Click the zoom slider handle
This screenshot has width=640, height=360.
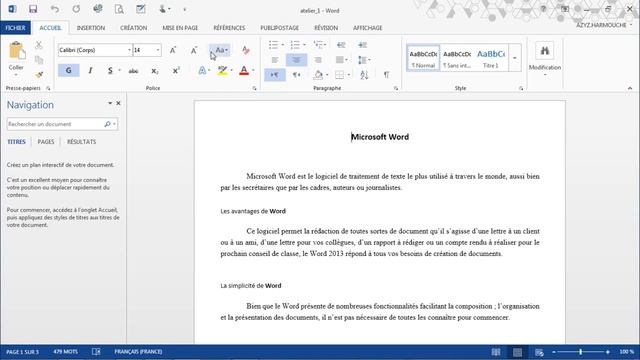click(x=580, y=352)
